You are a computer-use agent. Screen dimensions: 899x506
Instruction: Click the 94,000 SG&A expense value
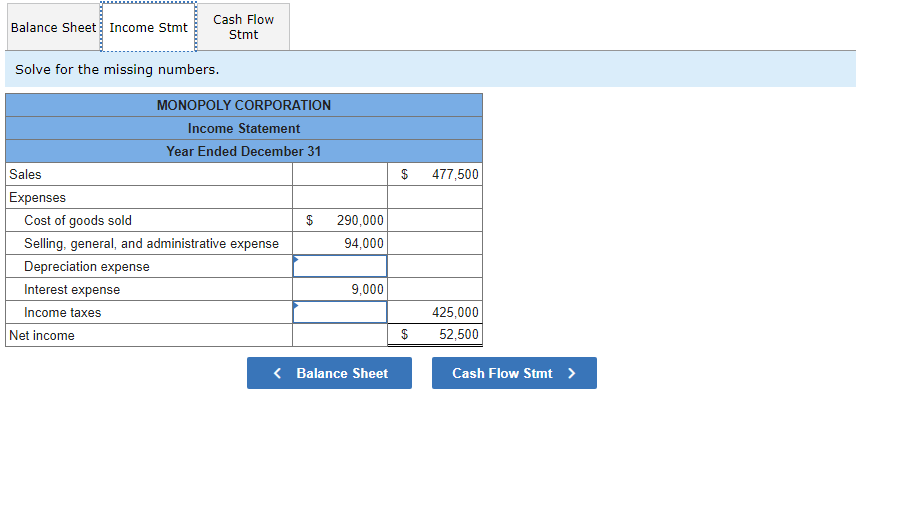364,243
